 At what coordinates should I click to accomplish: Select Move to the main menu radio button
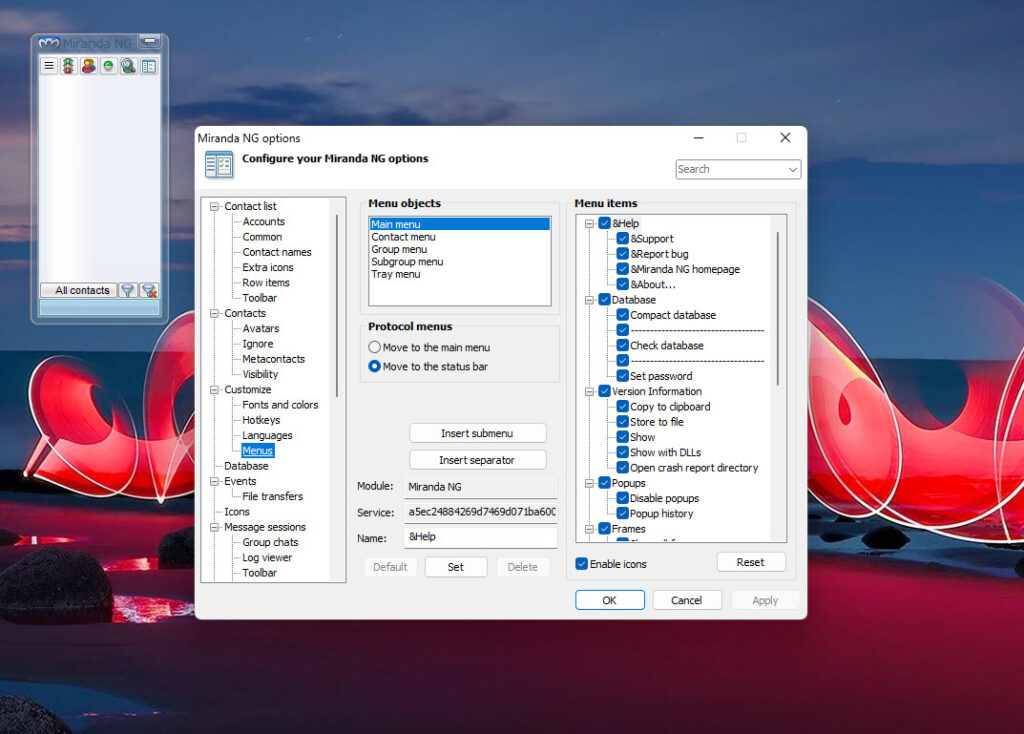[x=374, y=347]
